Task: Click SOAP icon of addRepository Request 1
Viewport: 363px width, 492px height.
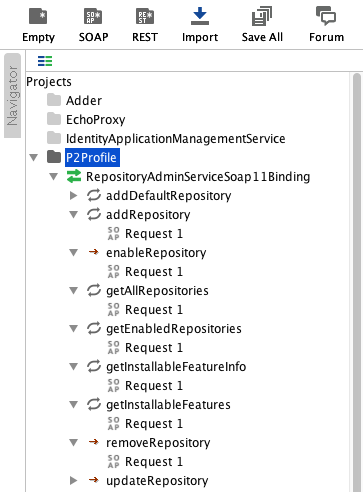Action: (x=113, y=233)
